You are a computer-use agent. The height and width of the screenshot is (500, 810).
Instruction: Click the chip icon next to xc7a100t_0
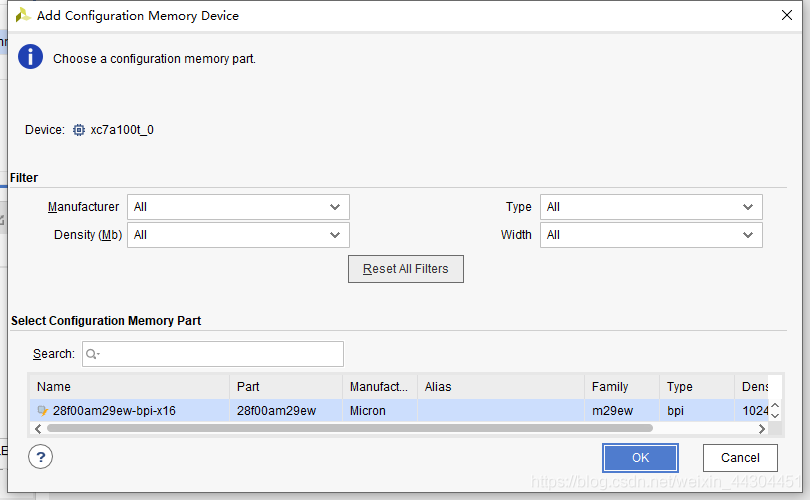(79, 130)
